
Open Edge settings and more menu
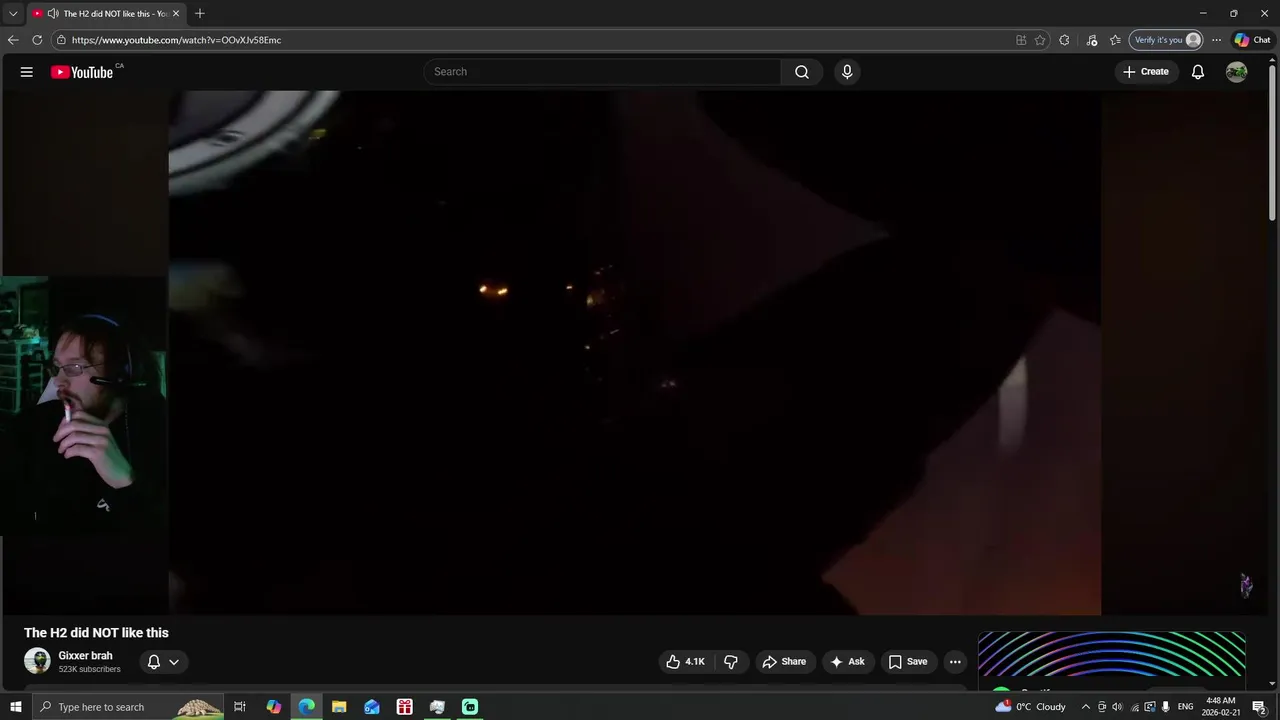[1216, 40]
